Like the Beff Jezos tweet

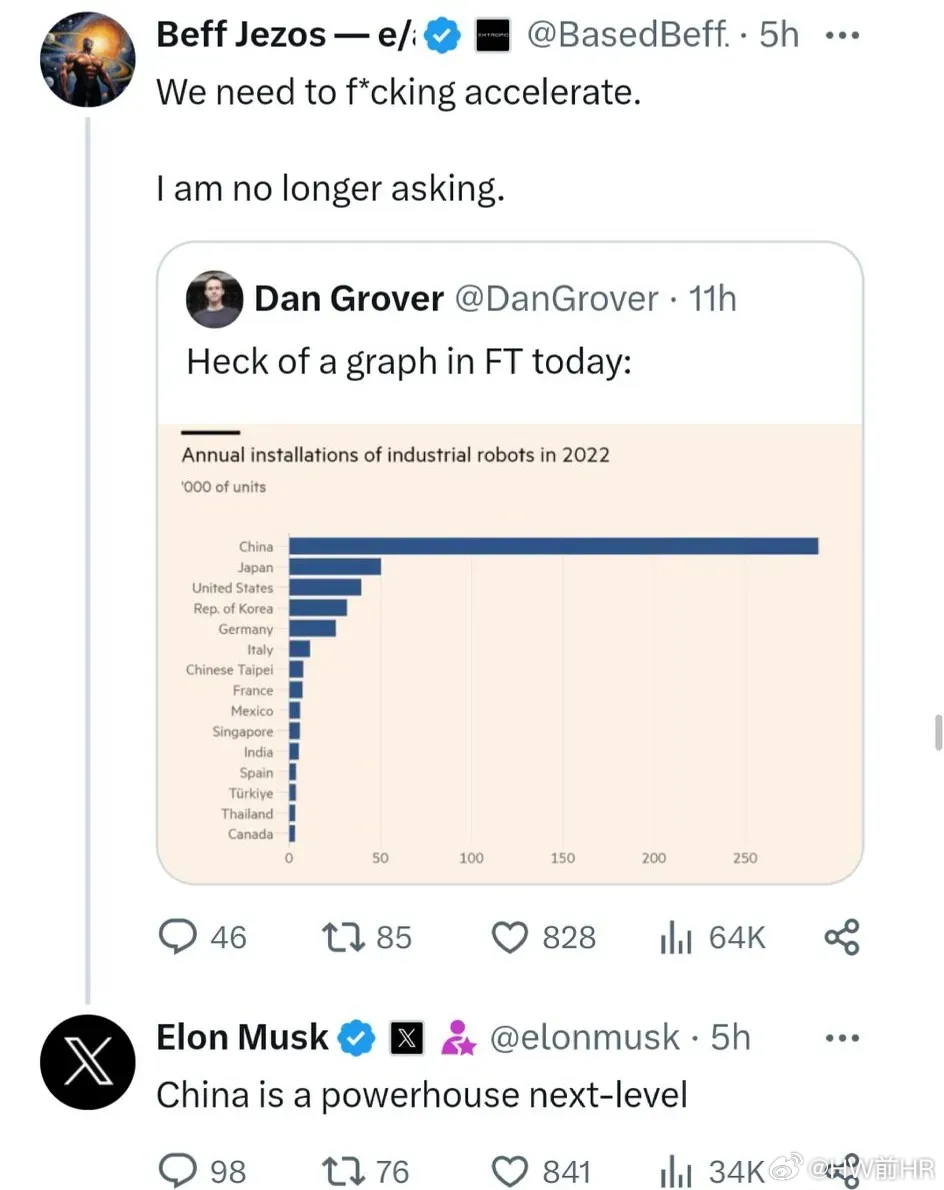click(509, 937)
